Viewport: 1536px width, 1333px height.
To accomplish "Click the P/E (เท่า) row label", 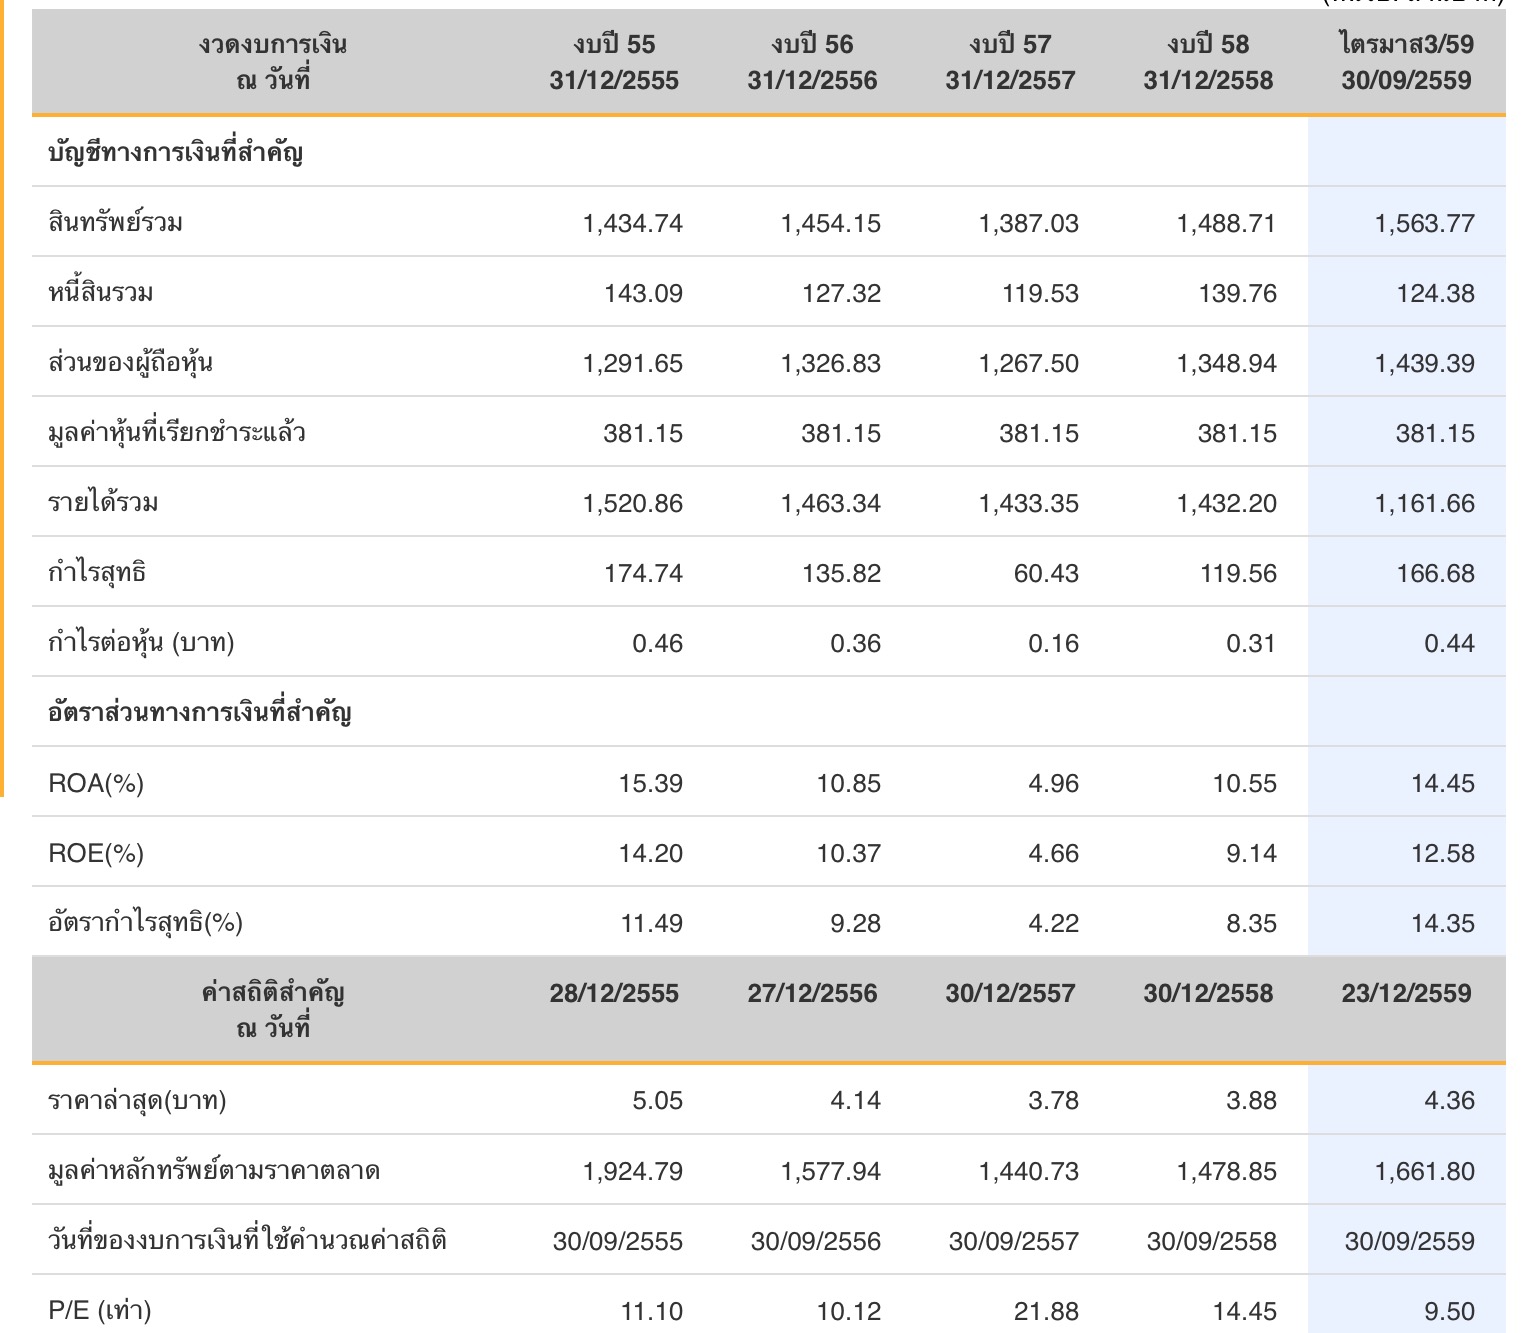I will (x=100, y=1310).
